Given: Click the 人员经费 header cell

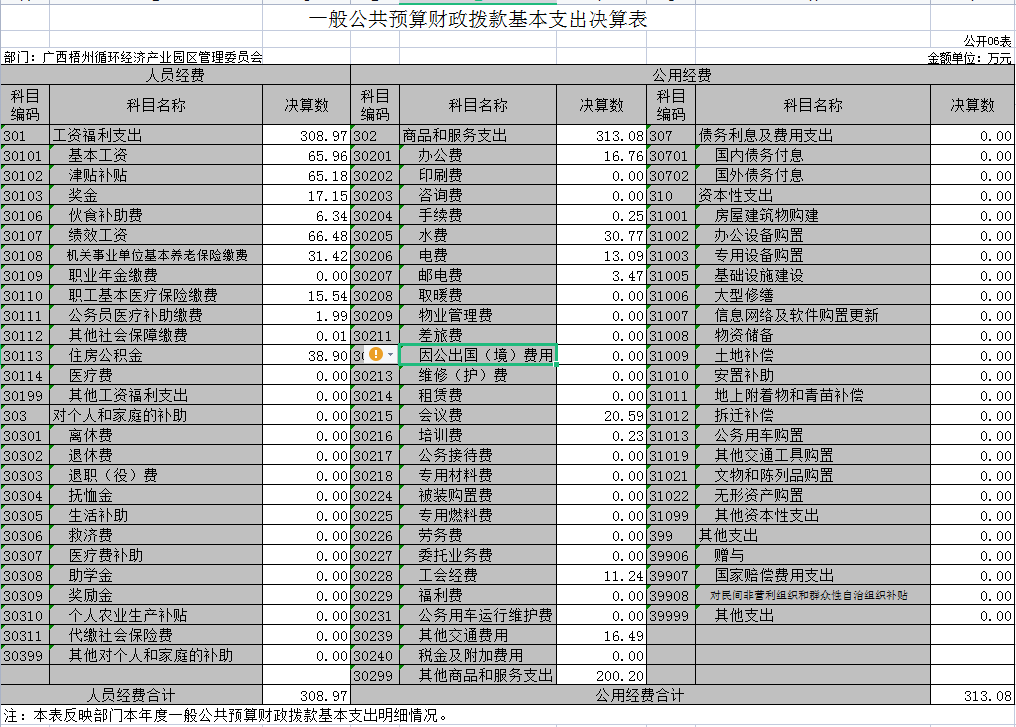Looking at the screenshot, I should (175, 75).
